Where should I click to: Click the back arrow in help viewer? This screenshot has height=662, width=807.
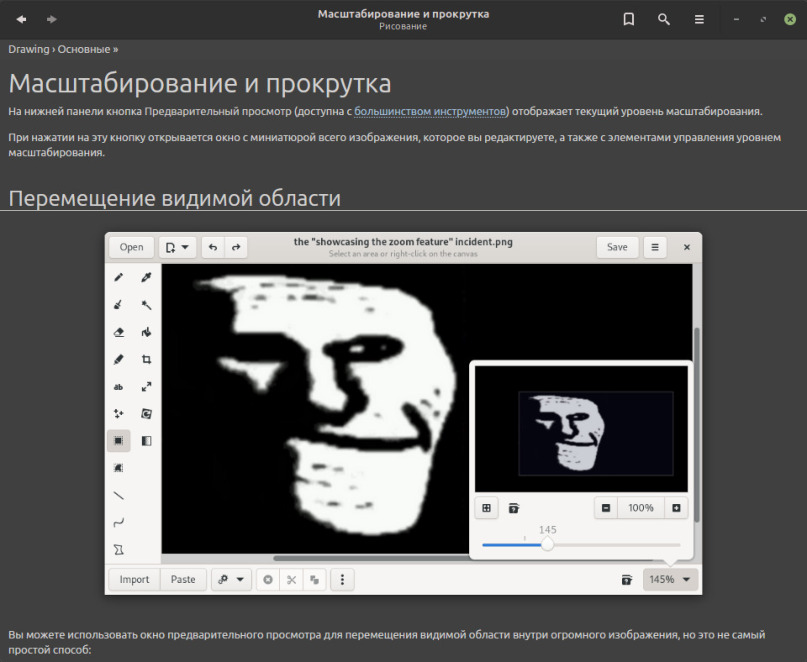pyautogui.click(x=21, y=19)
